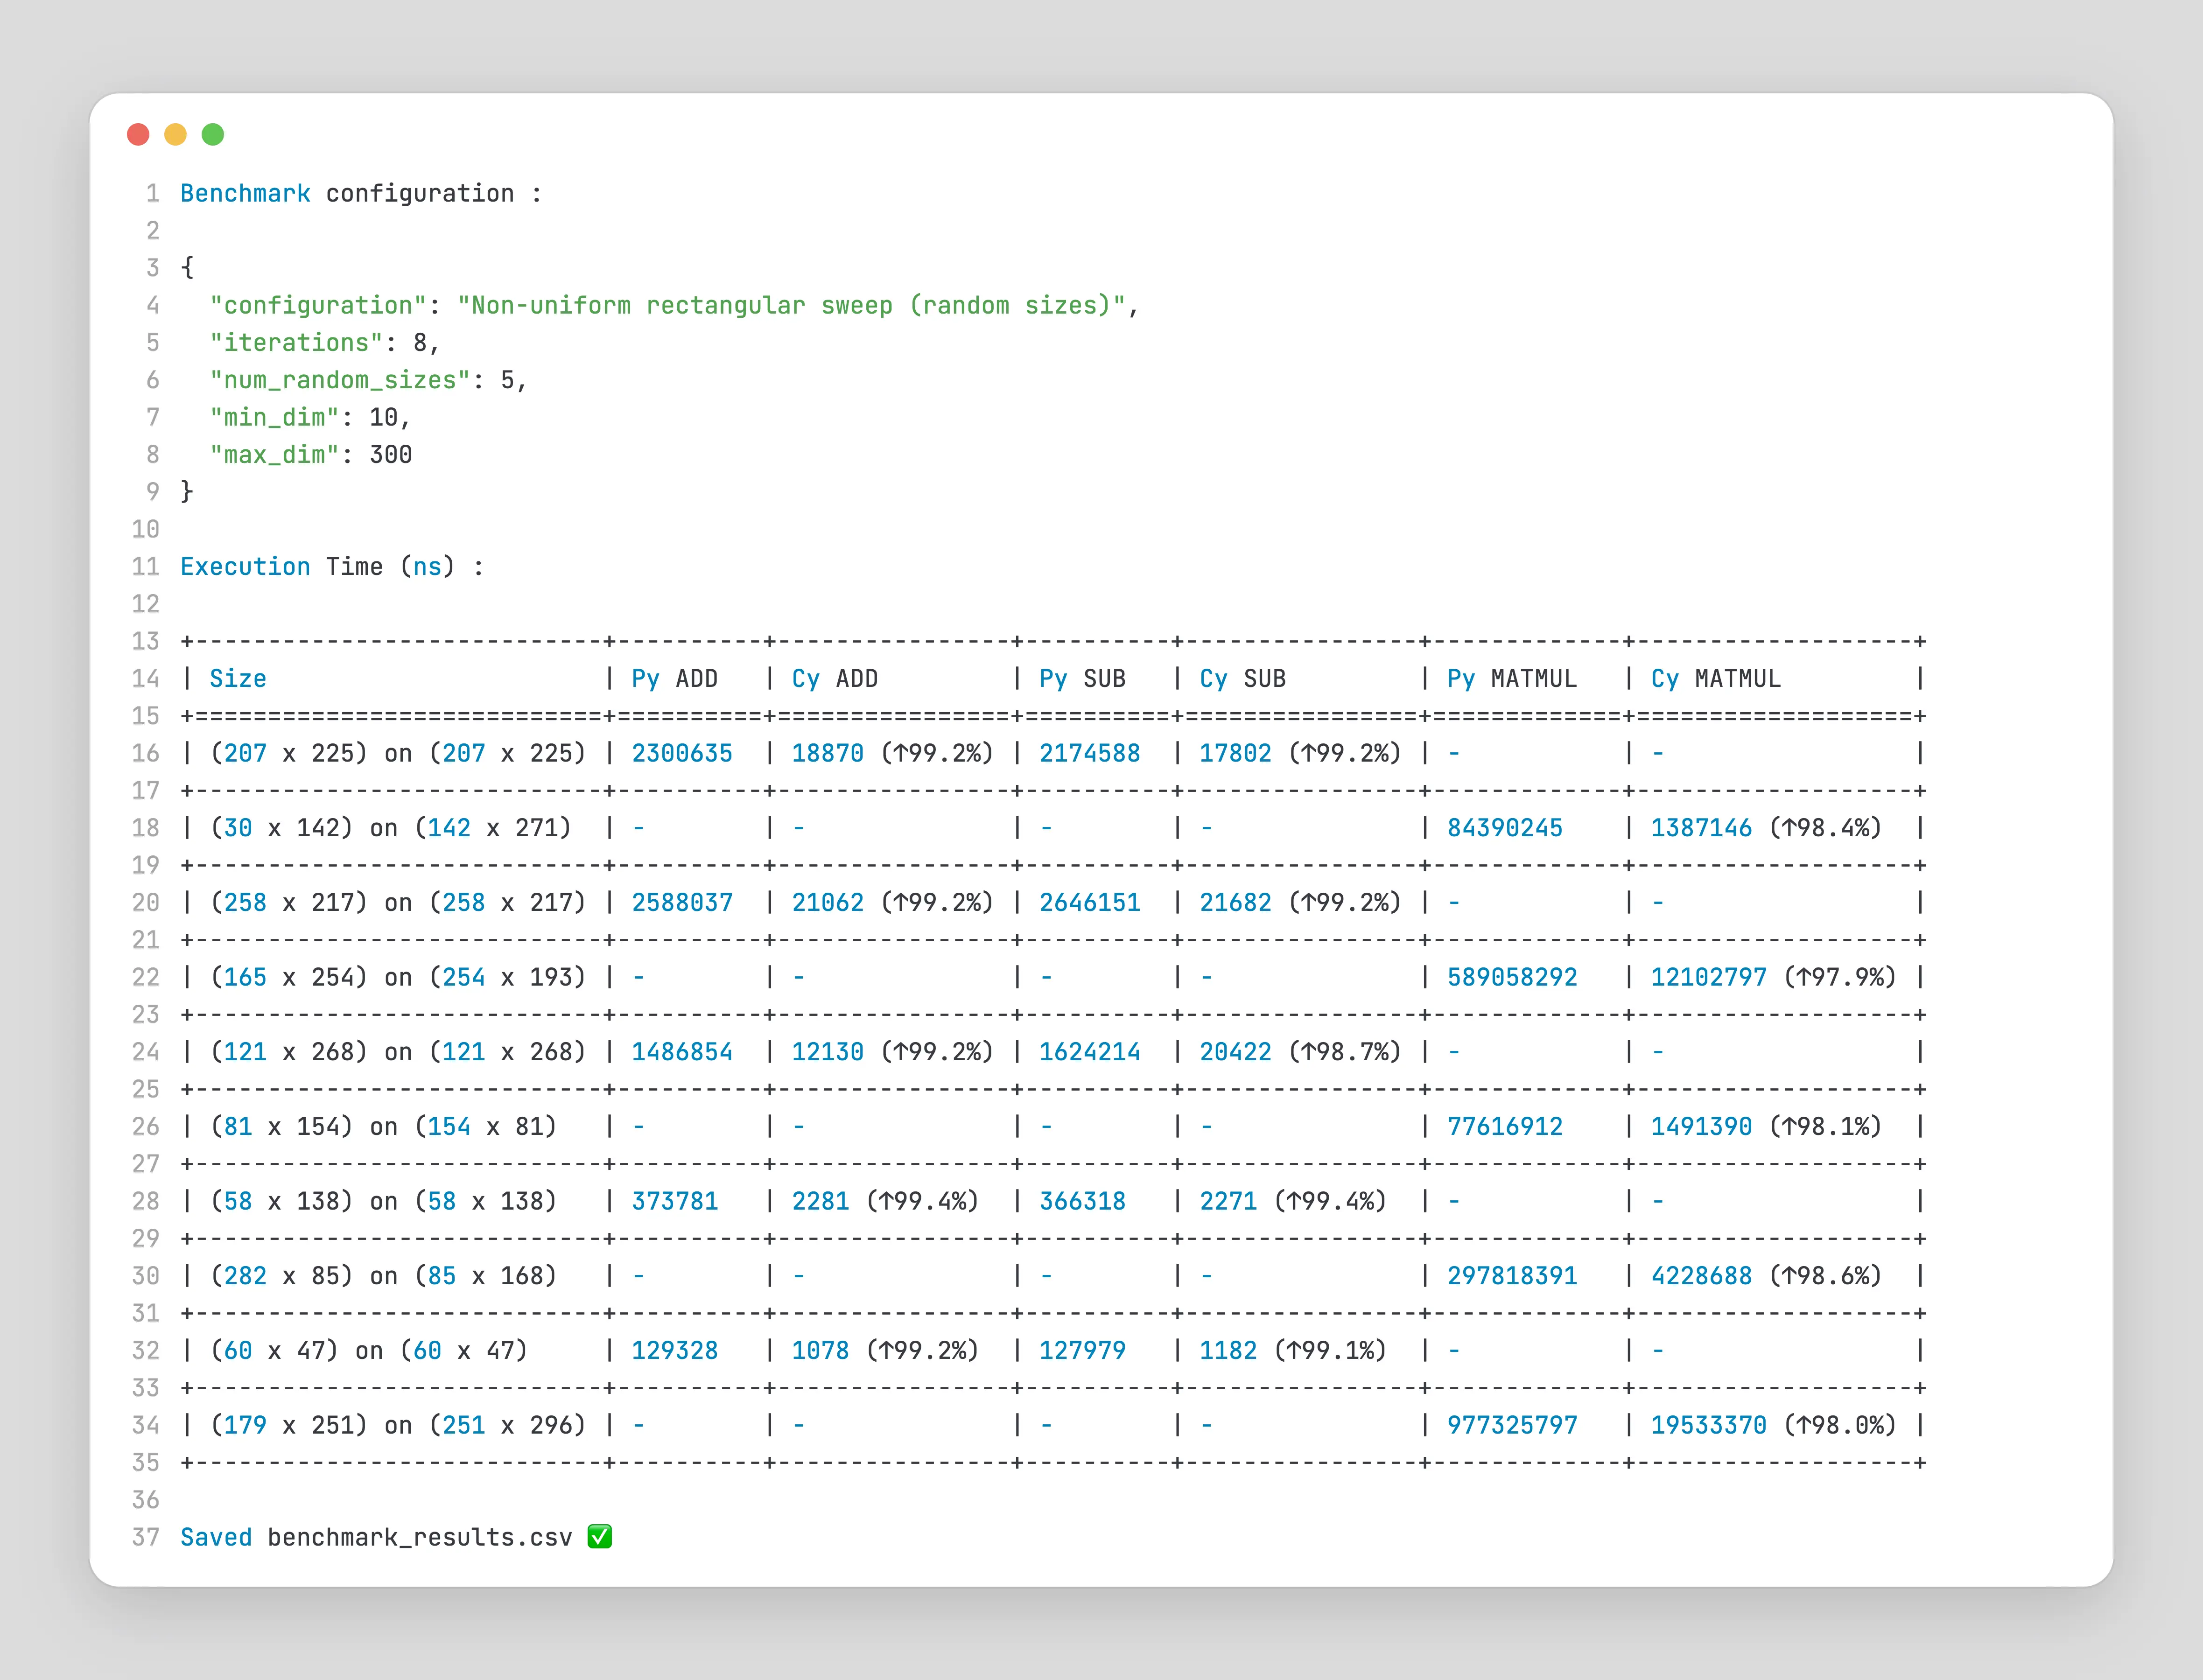
Task: Click the 'Size' column header
Action: coord(238,678)
